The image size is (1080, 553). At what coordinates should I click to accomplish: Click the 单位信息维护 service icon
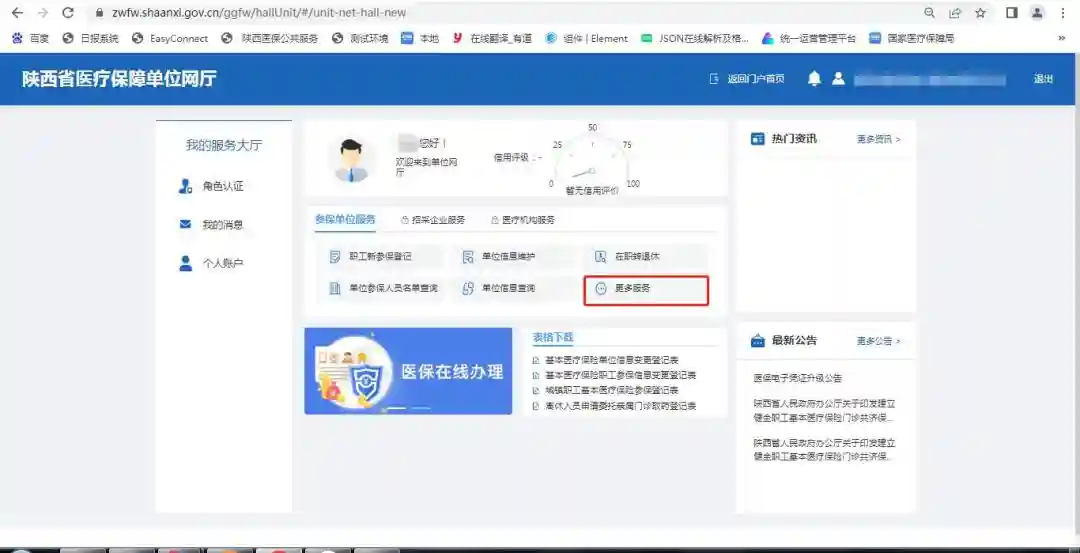tap(468, 257)
